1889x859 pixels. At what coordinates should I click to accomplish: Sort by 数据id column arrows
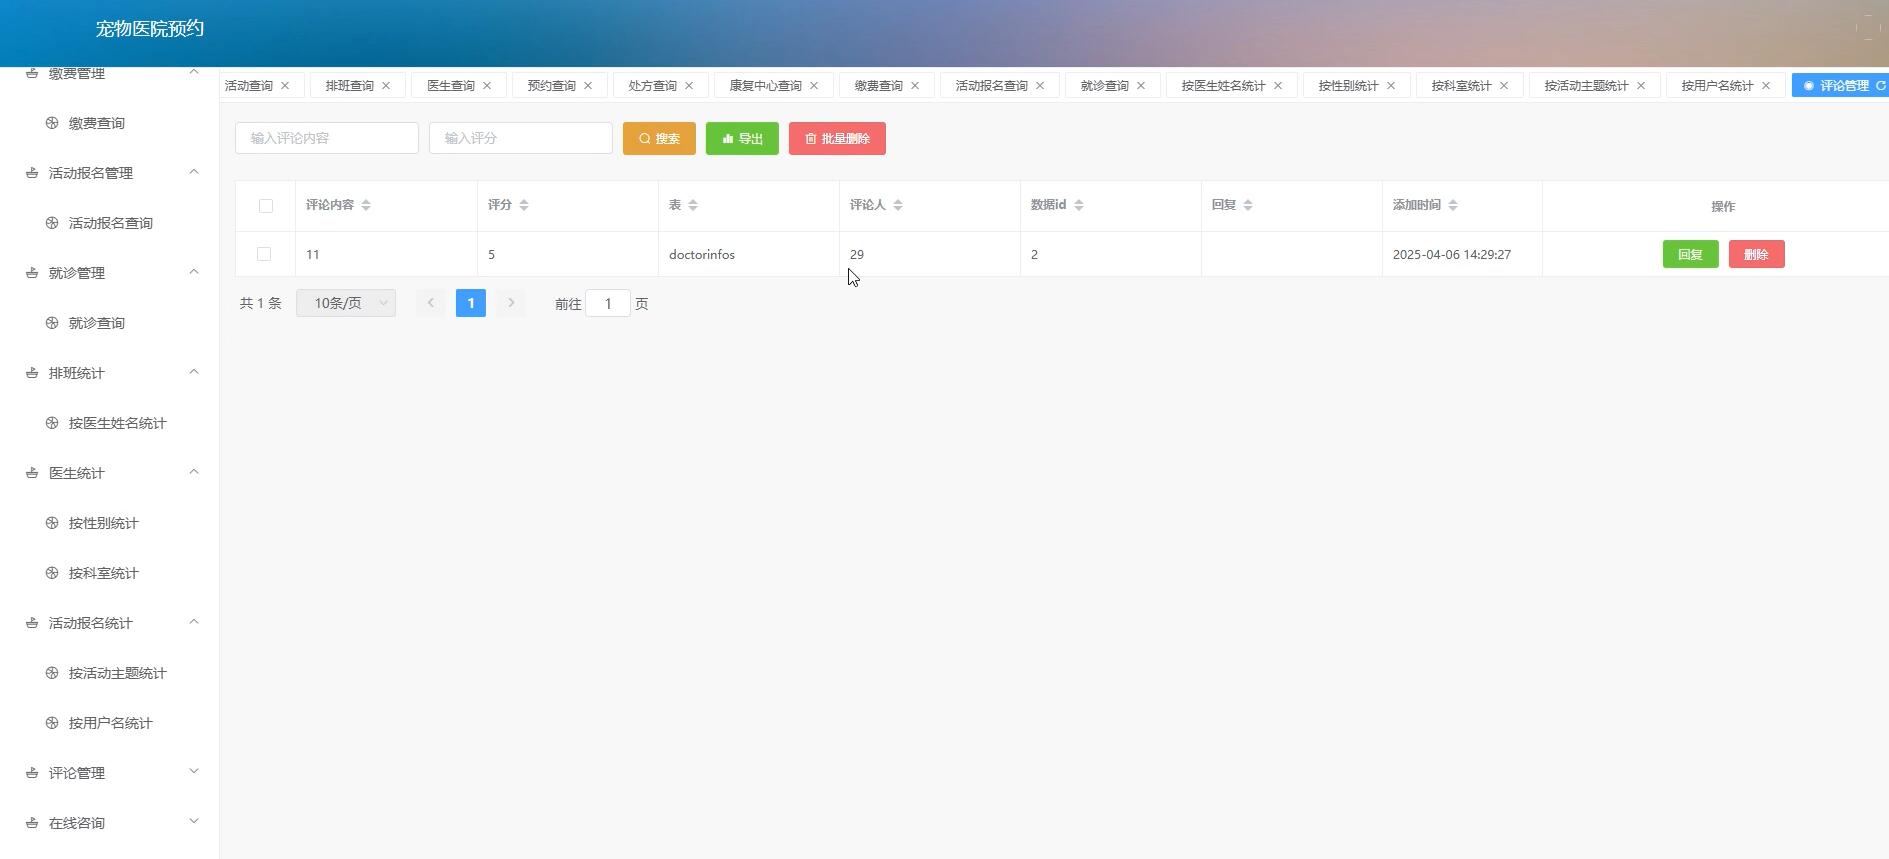coord(1078,205)
